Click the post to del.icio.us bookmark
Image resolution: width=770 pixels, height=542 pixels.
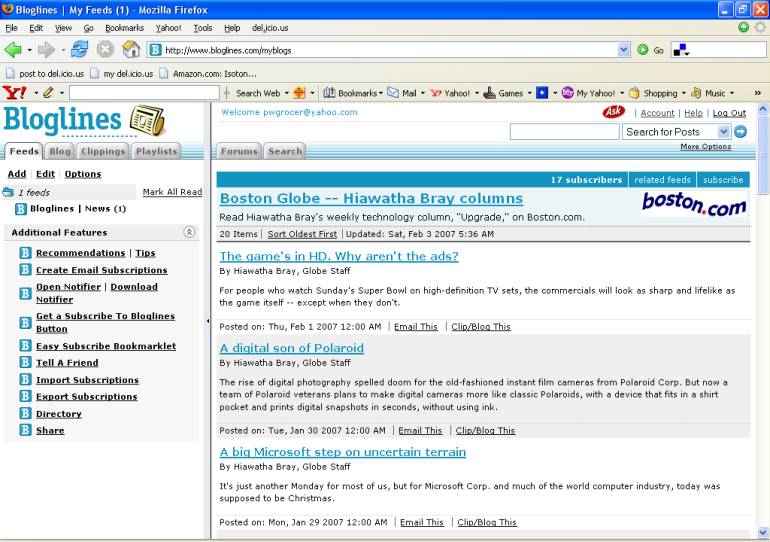click(45, 74)
